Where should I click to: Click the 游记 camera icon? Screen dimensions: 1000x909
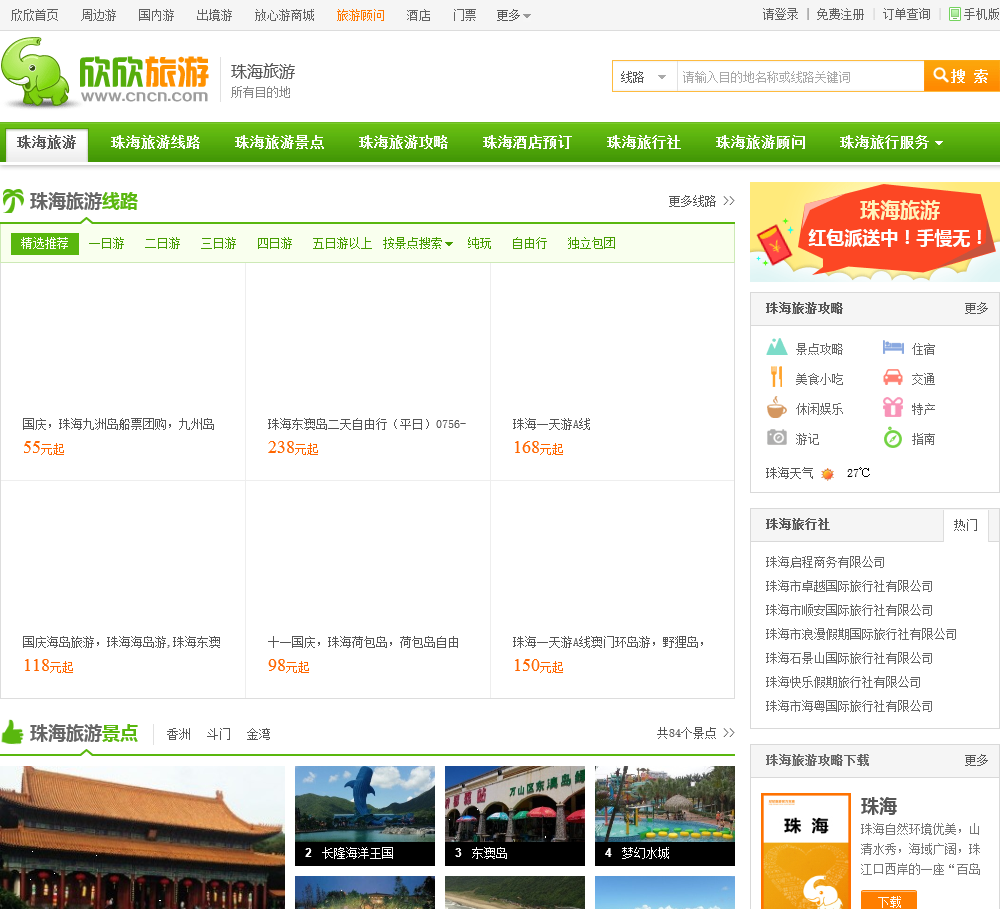coord(776,438)
